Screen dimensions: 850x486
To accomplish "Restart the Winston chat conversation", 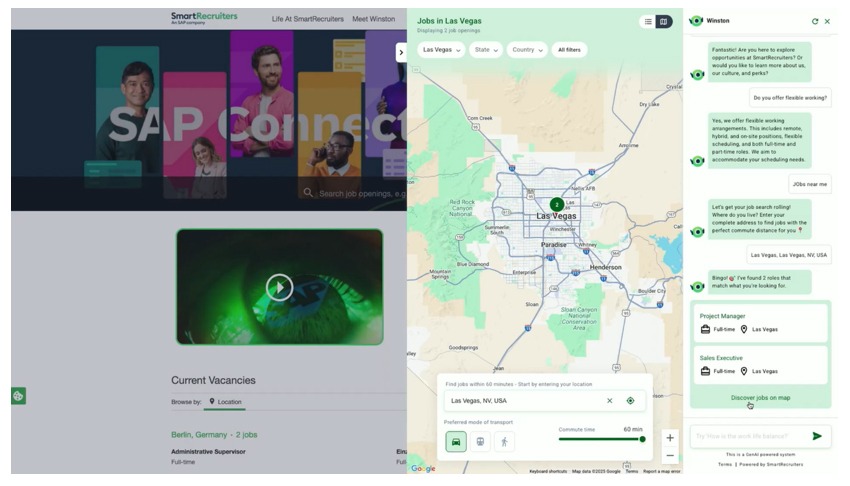I will pyautogui.click(x=815, y=21).
